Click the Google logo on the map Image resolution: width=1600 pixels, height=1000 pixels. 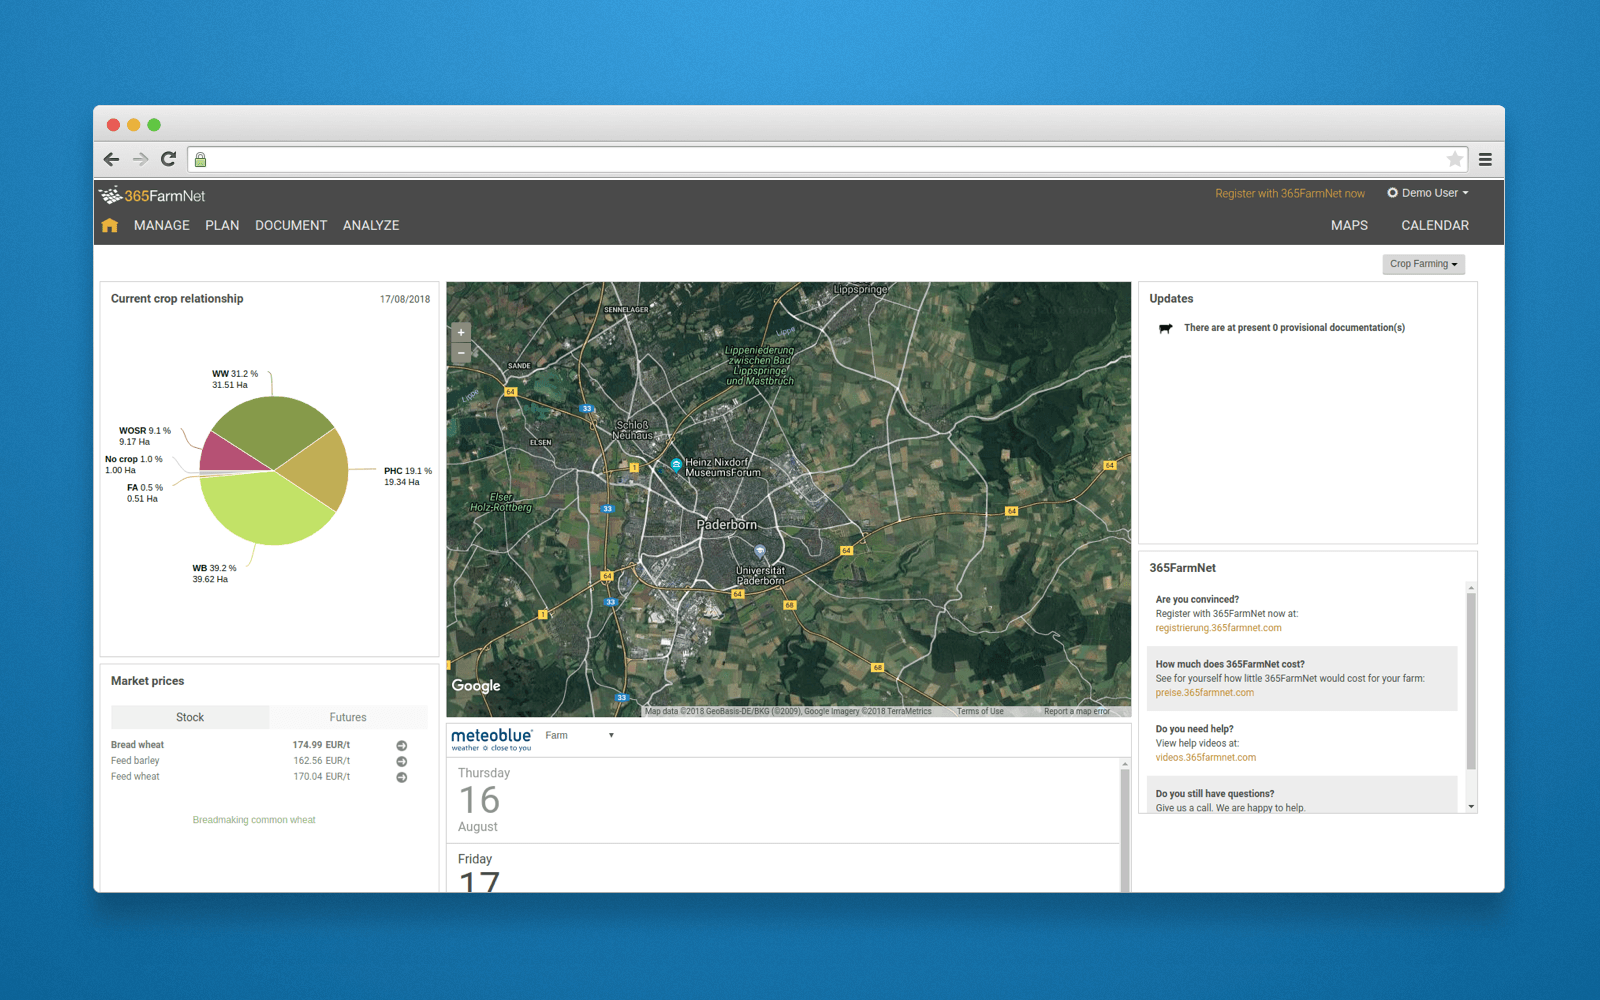tap(476, 686)
